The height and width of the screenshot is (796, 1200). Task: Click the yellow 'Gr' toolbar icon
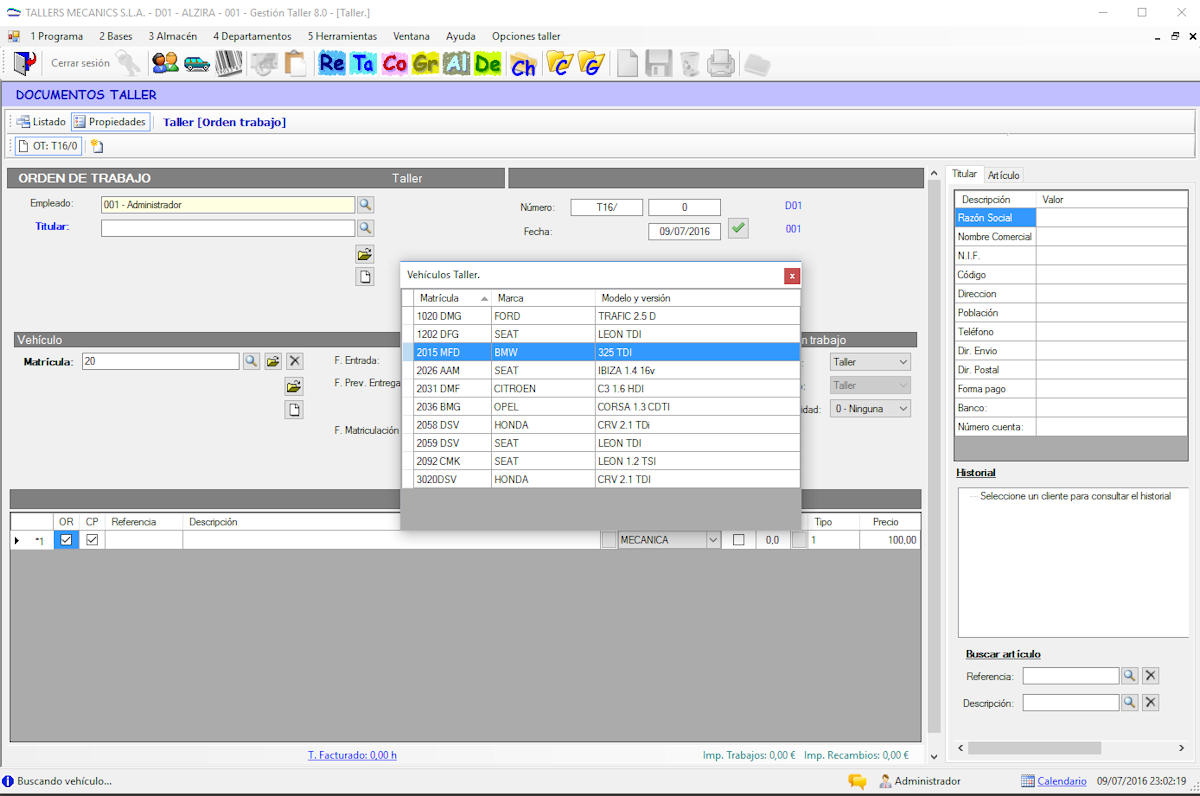[x=426, y=63]
